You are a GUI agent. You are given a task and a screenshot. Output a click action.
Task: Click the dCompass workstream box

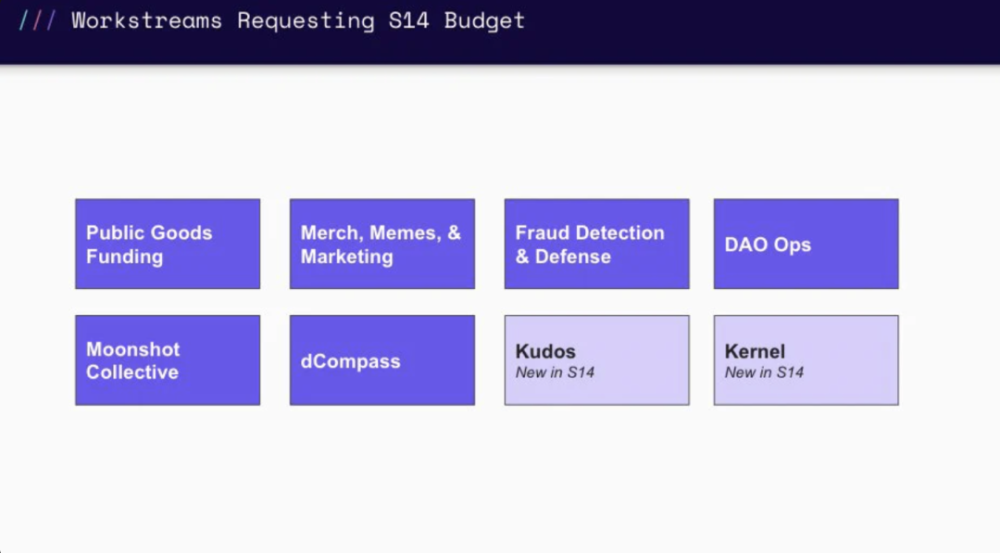click(382, 360)
